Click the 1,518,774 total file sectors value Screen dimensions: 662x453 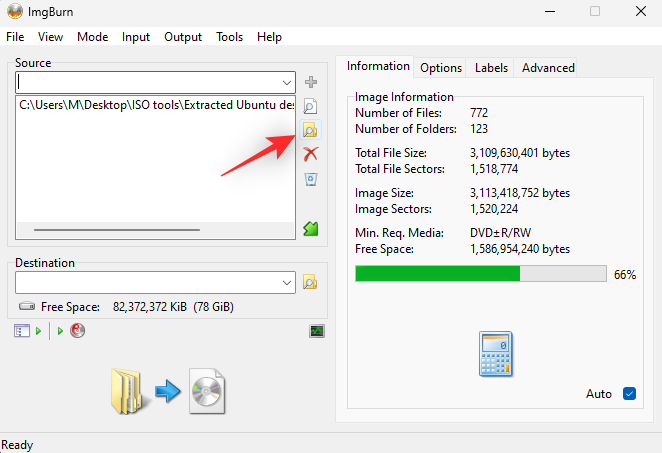click(494, 169)
